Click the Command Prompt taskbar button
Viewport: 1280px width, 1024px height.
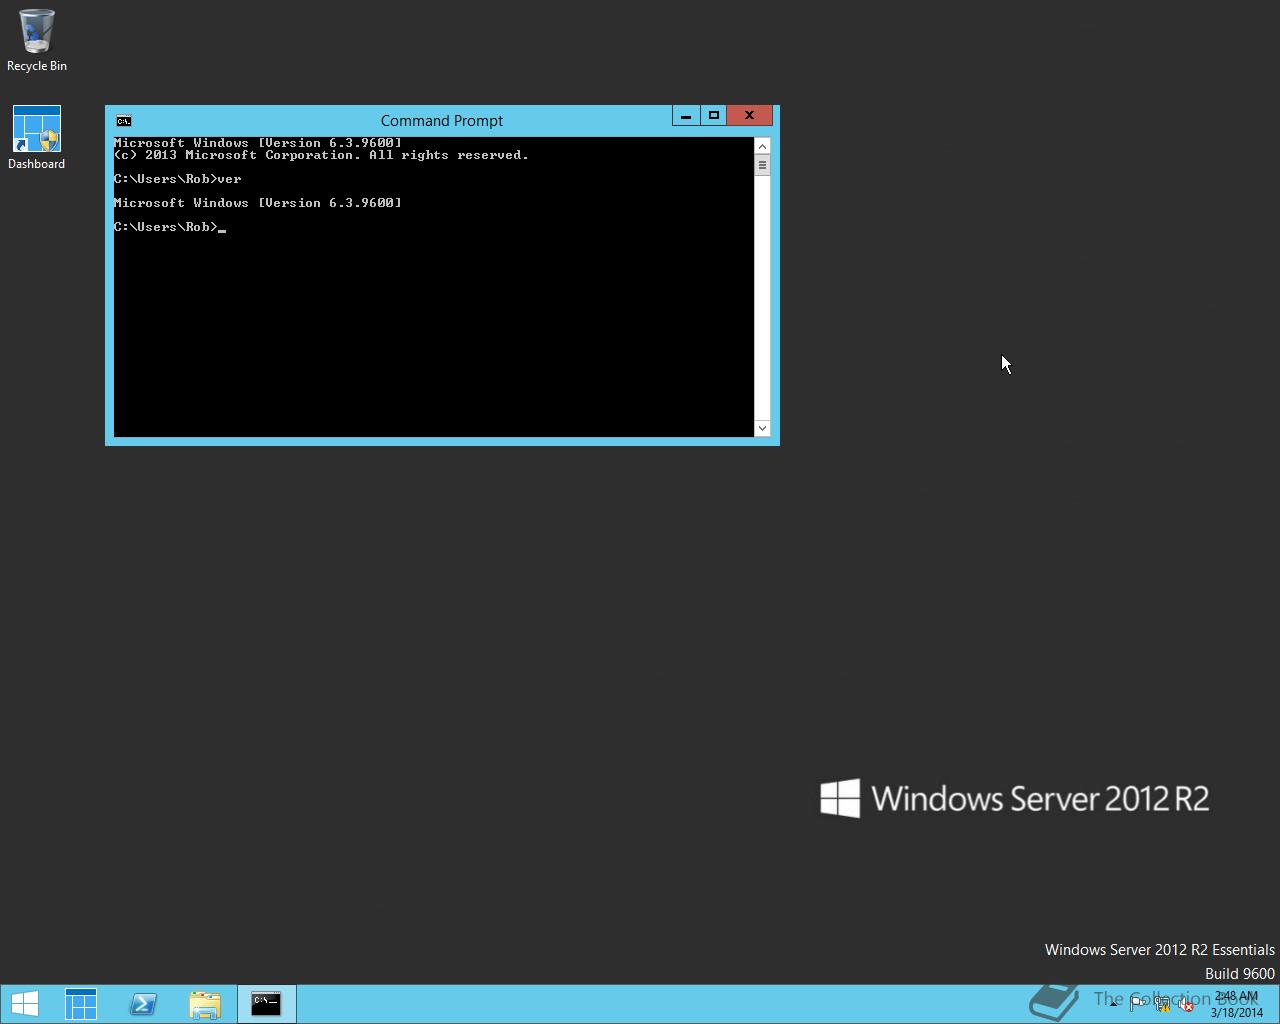click(x=266, y=1004)
